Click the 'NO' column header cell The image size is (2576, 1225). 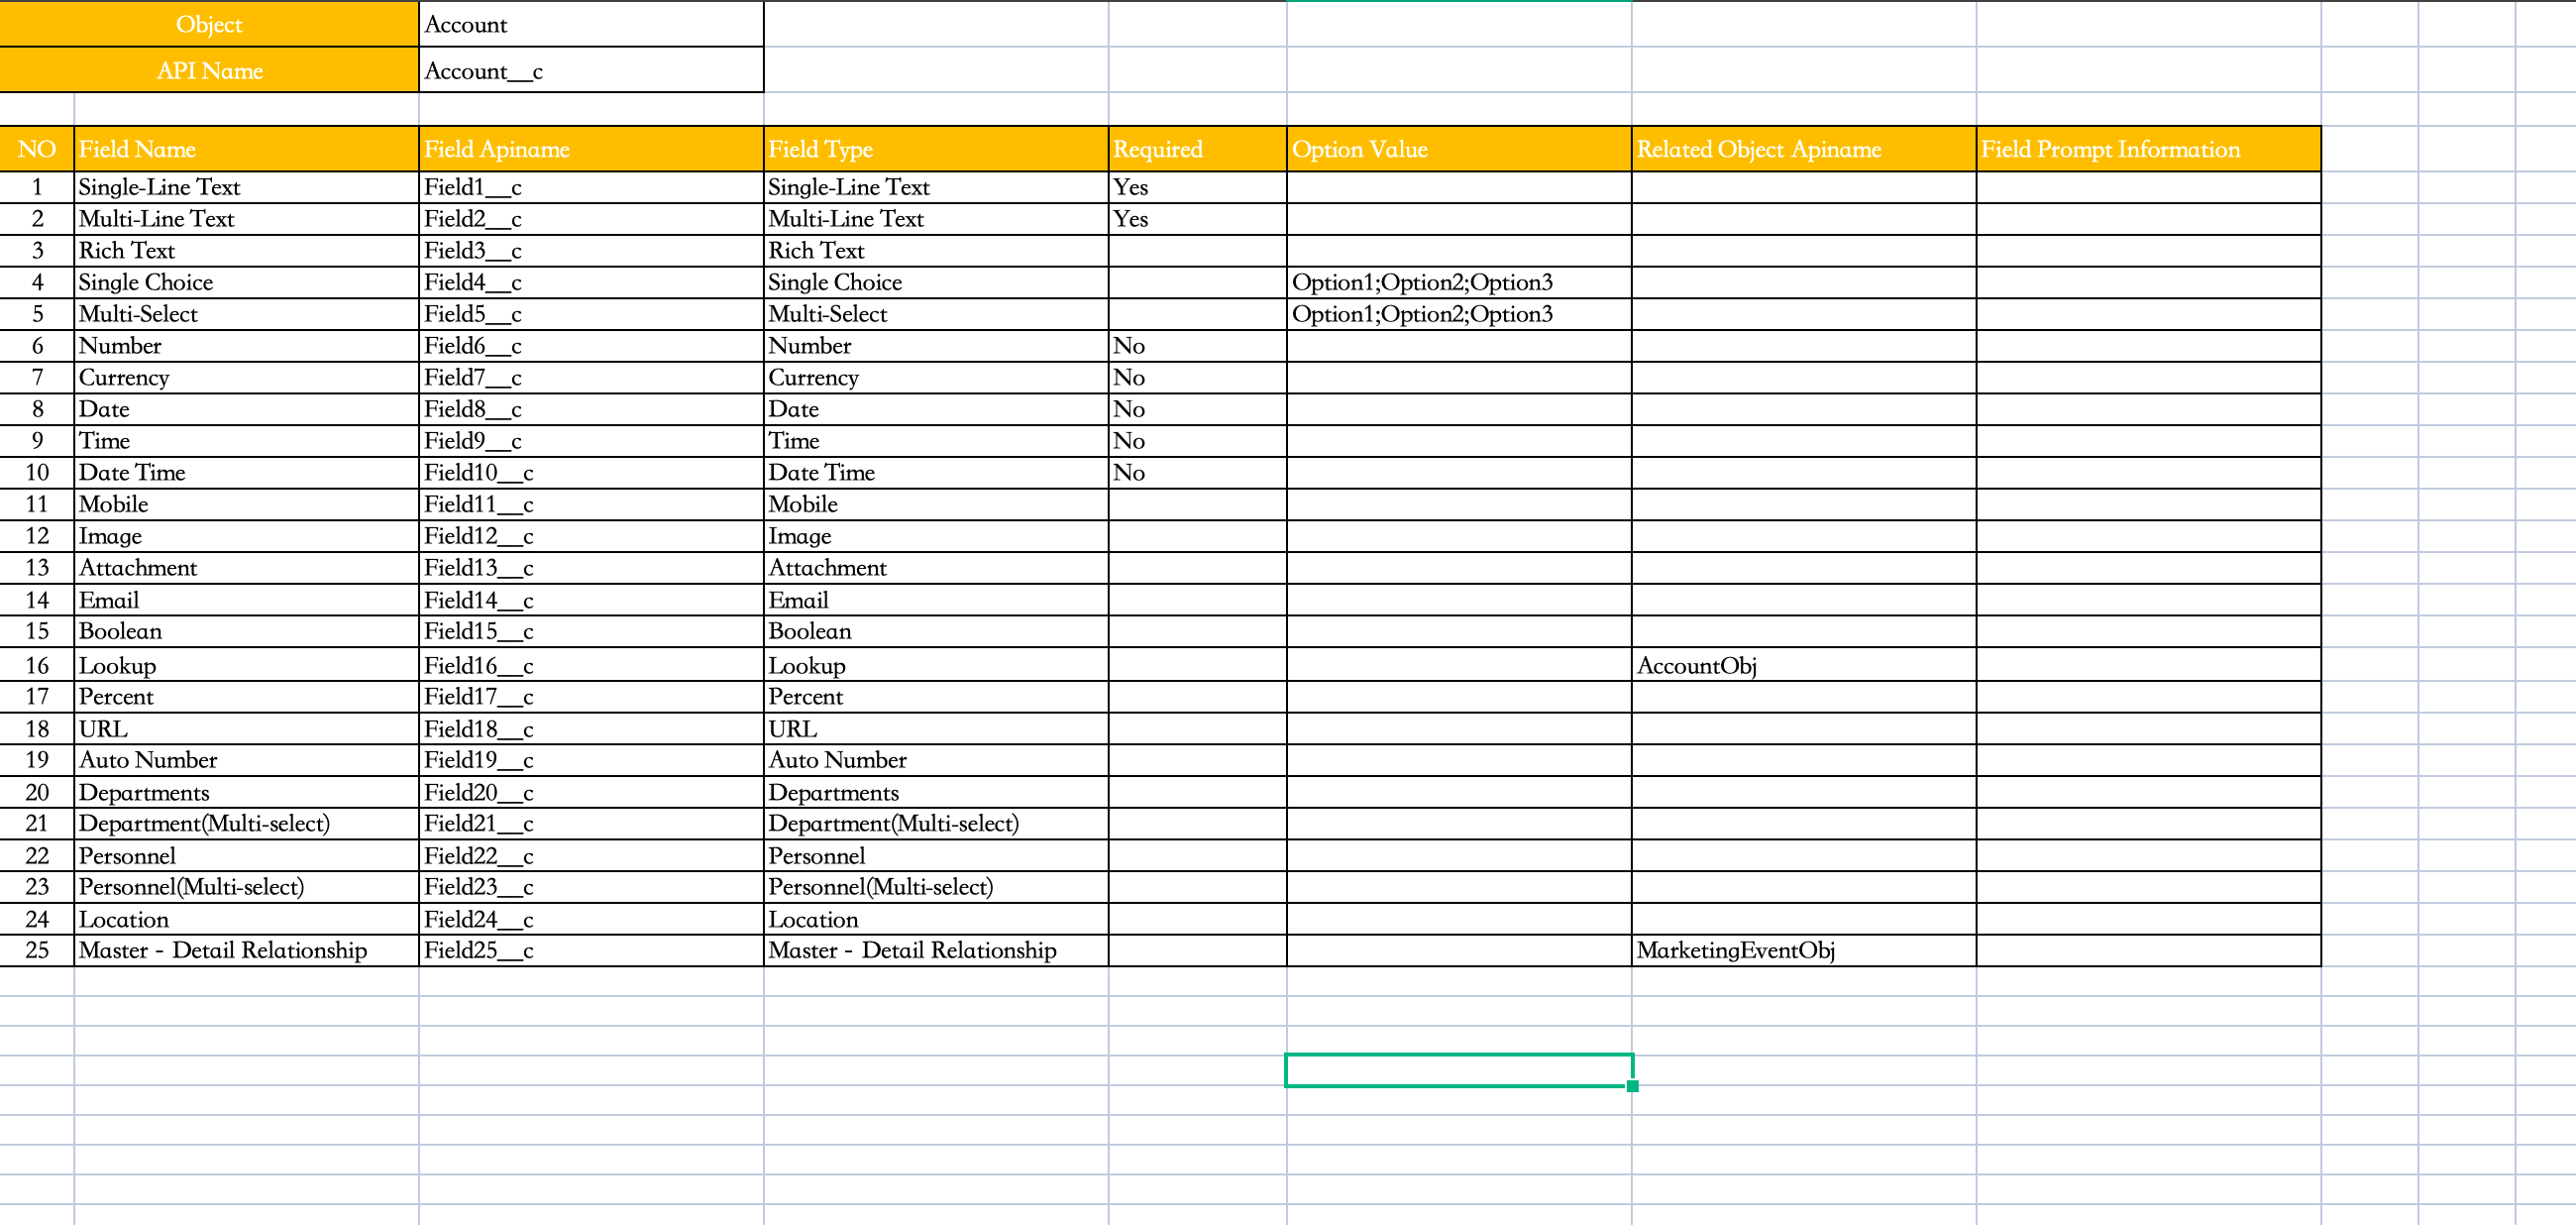[x=37, y=149]
